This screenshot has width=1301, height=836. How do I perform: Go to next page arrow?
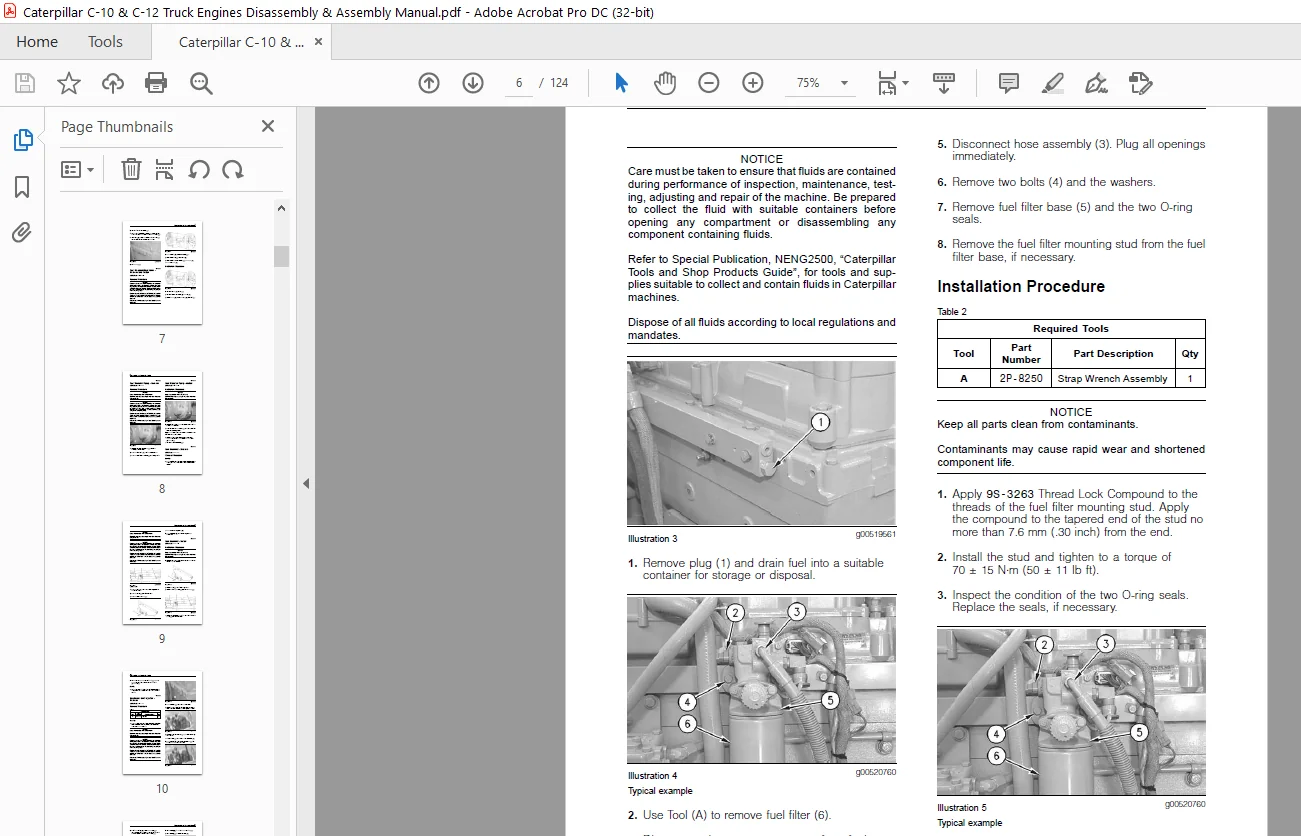point(473,83)
